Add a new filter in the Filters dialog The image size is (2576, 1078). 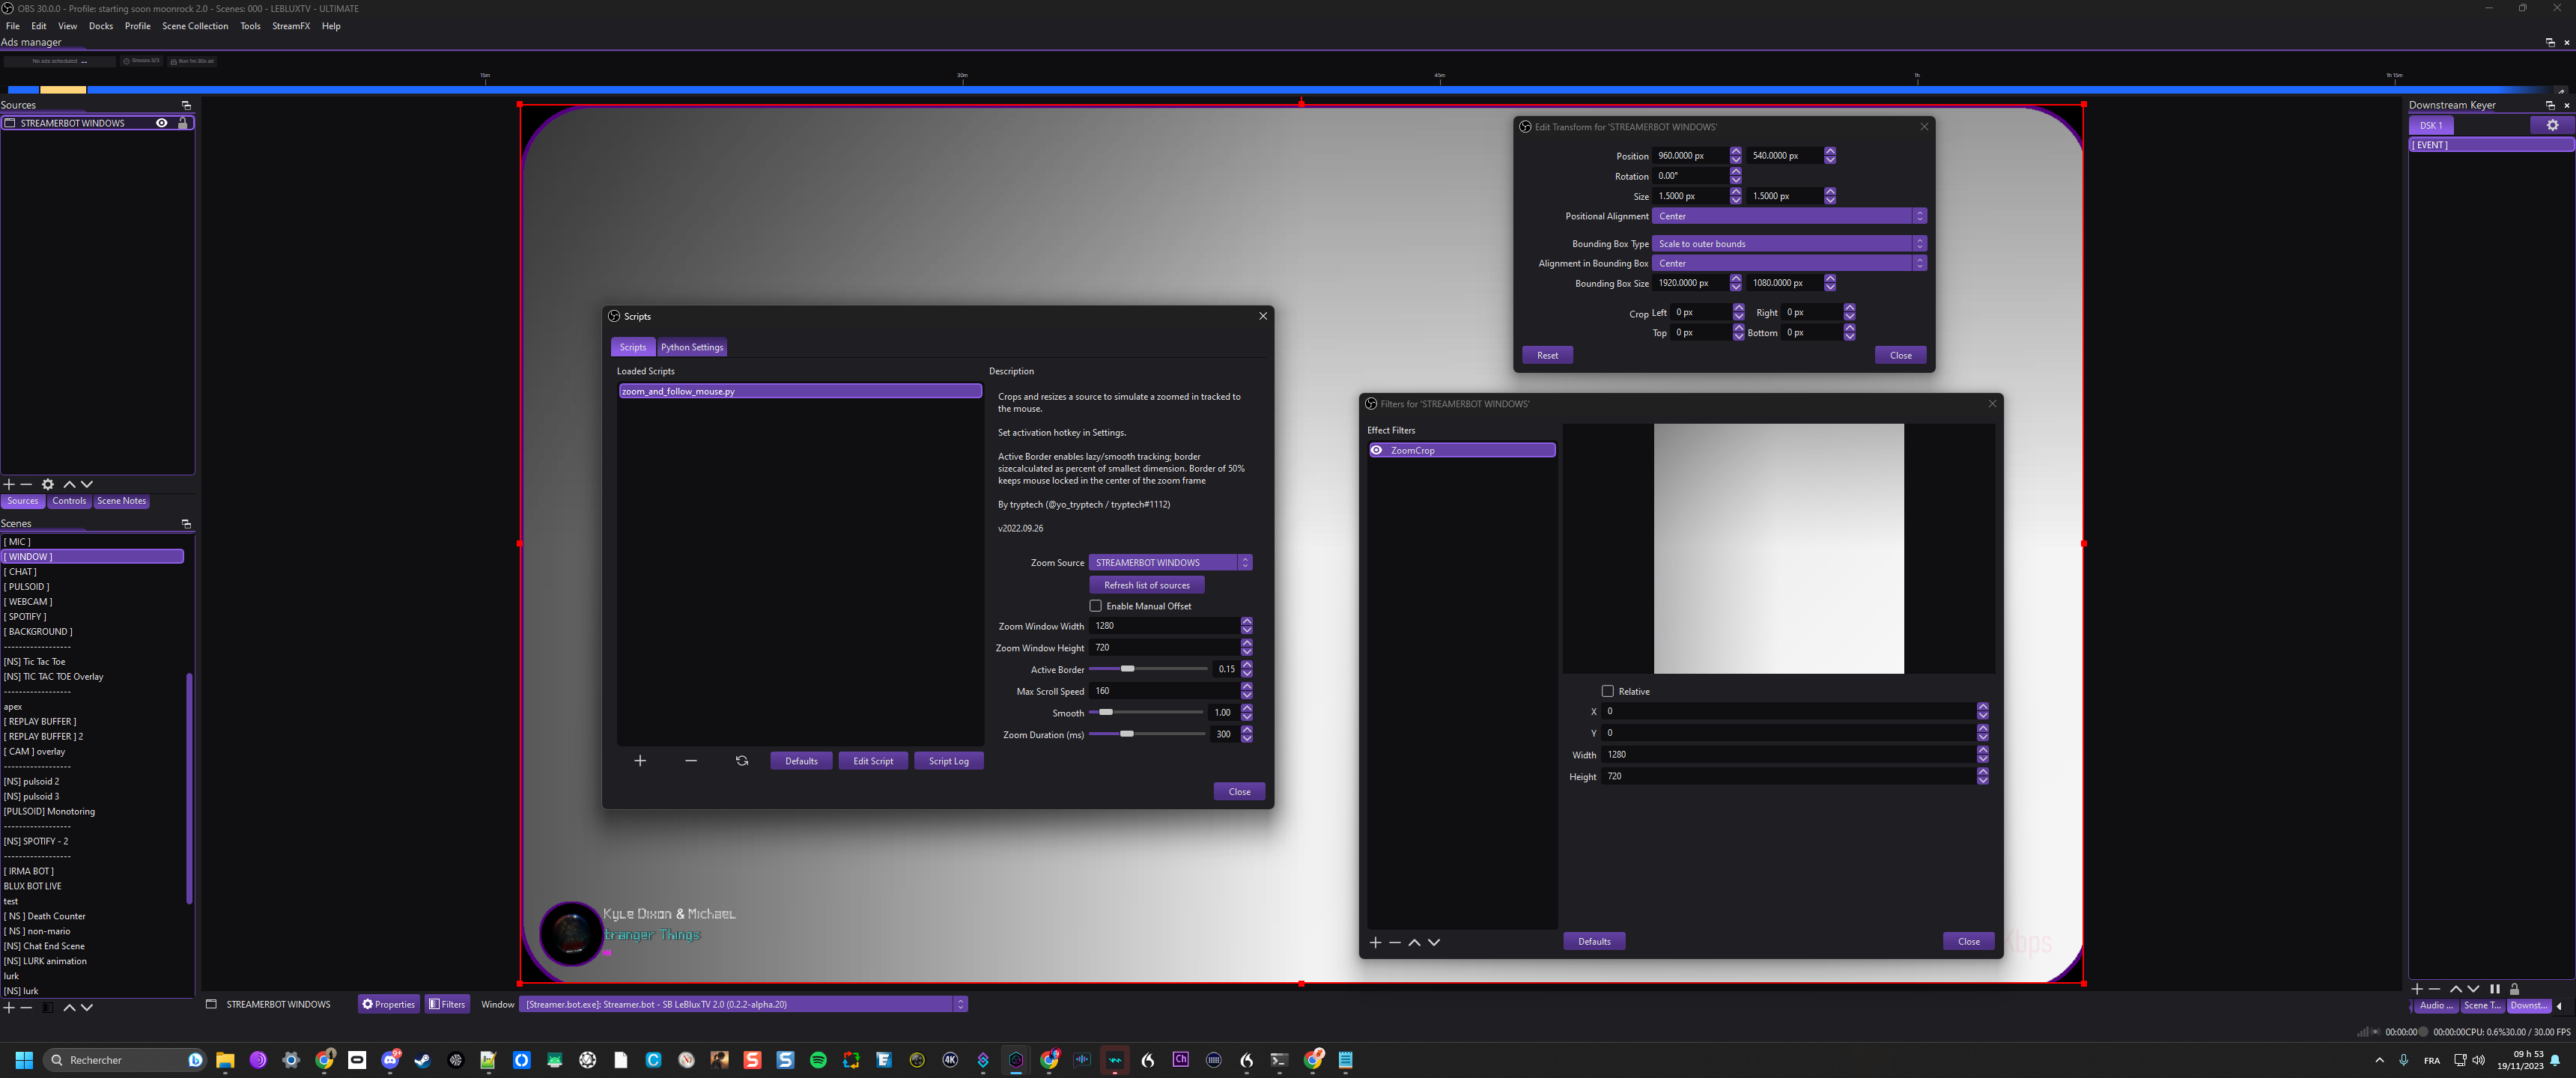click(x=1375, y=942)
